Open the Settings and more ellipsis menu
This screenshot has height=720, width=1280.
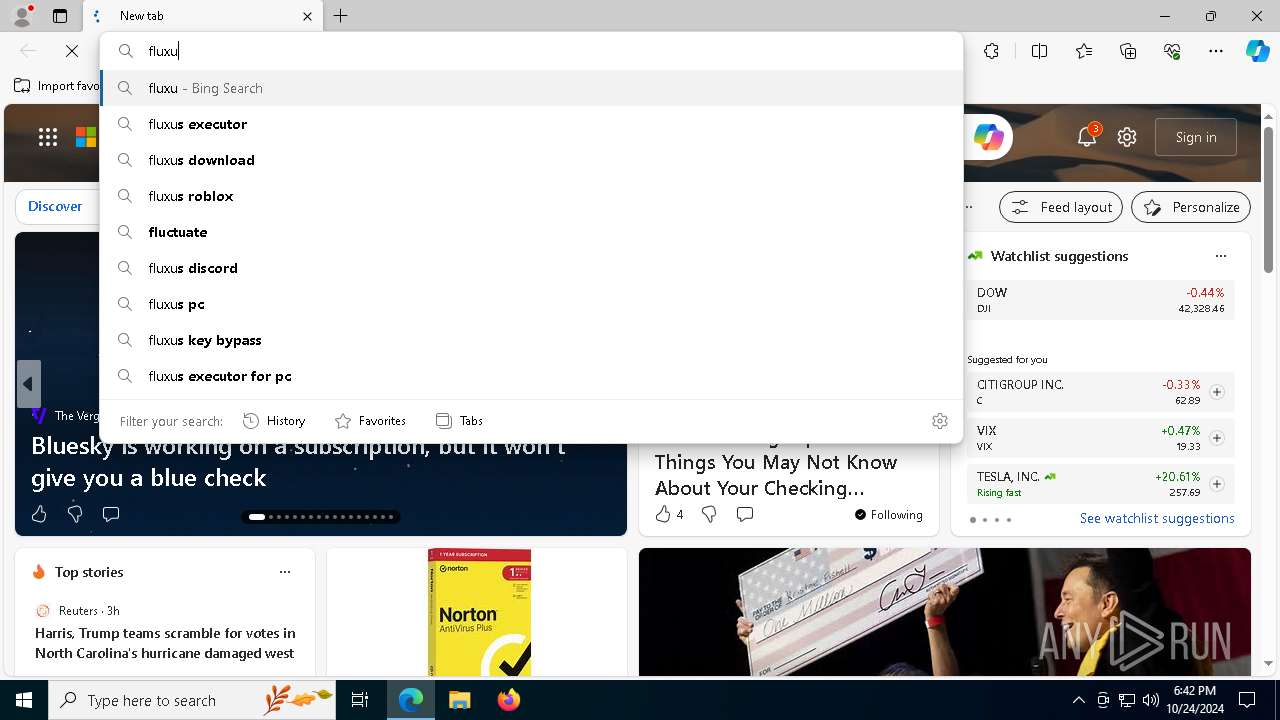pos(1216,51)
